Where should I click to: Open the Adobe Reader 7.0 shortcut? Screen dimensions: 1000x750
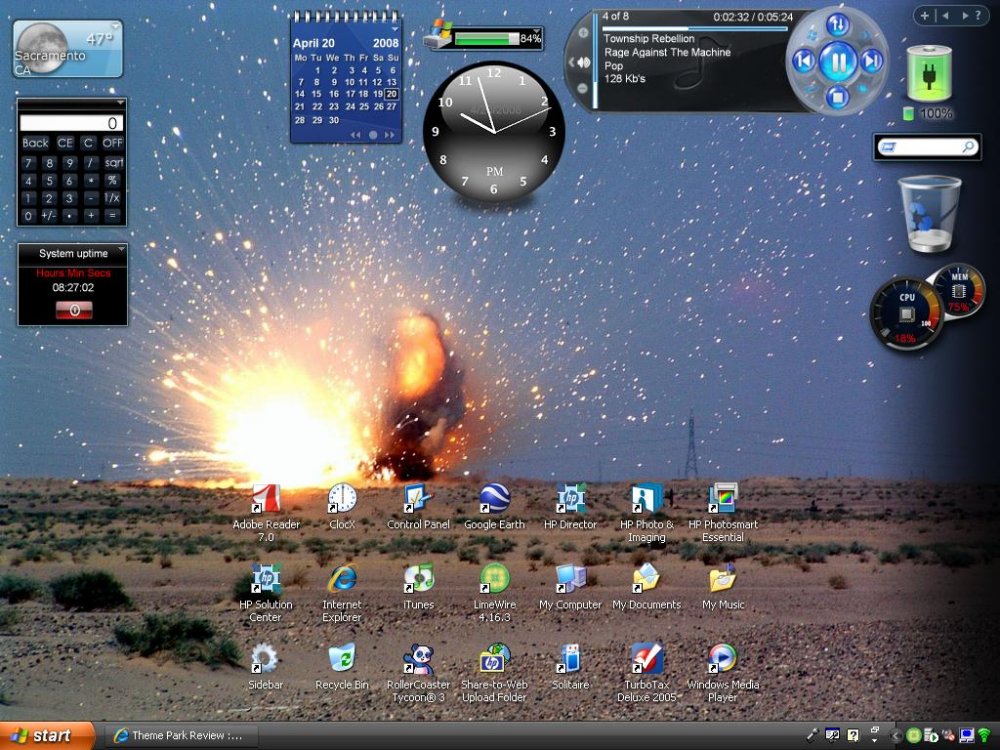tap(266, 498)
